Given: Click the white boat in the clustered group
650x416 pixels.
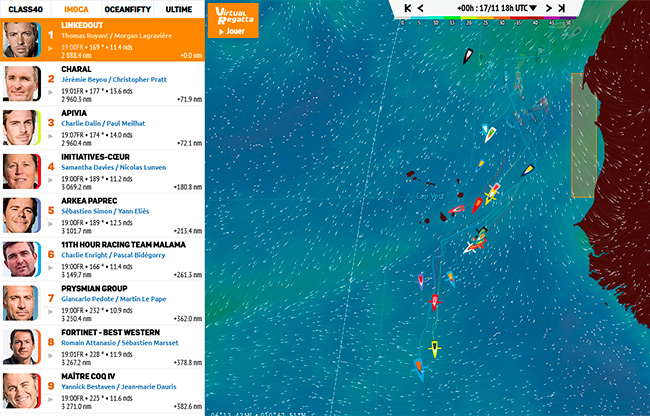Looking at the screenshot, I should coord(469,248).
